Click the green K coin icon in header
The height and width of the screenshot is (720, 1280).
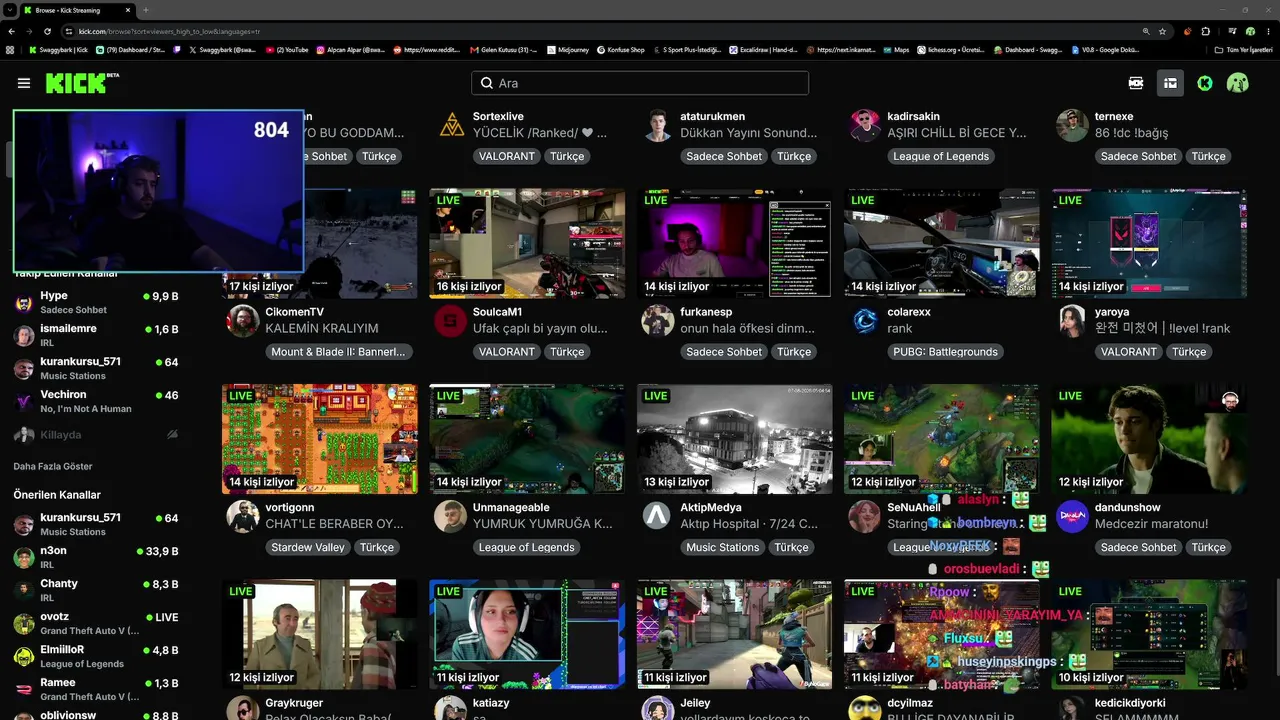[x=1205, y=83]
